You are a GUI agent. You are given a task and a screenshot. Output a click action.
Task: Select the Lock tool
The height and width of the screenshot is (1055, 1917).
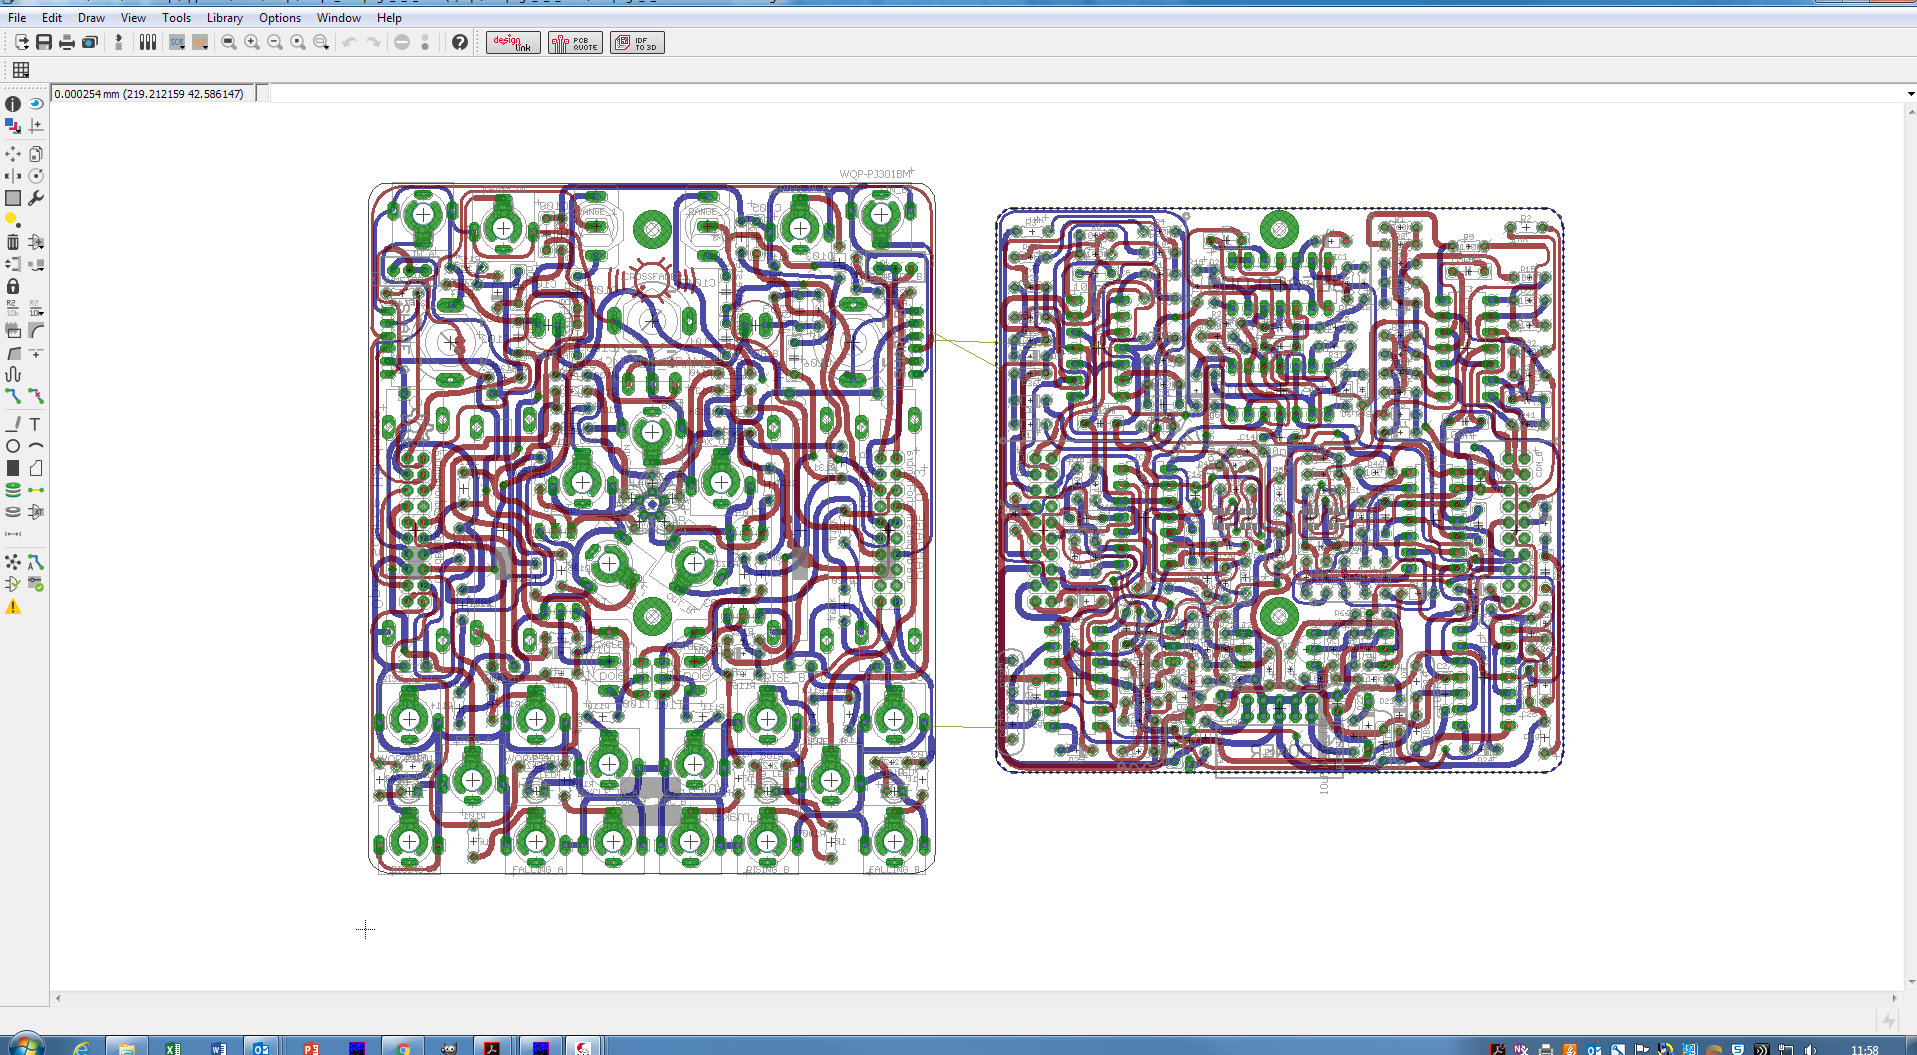pos(13,286)
